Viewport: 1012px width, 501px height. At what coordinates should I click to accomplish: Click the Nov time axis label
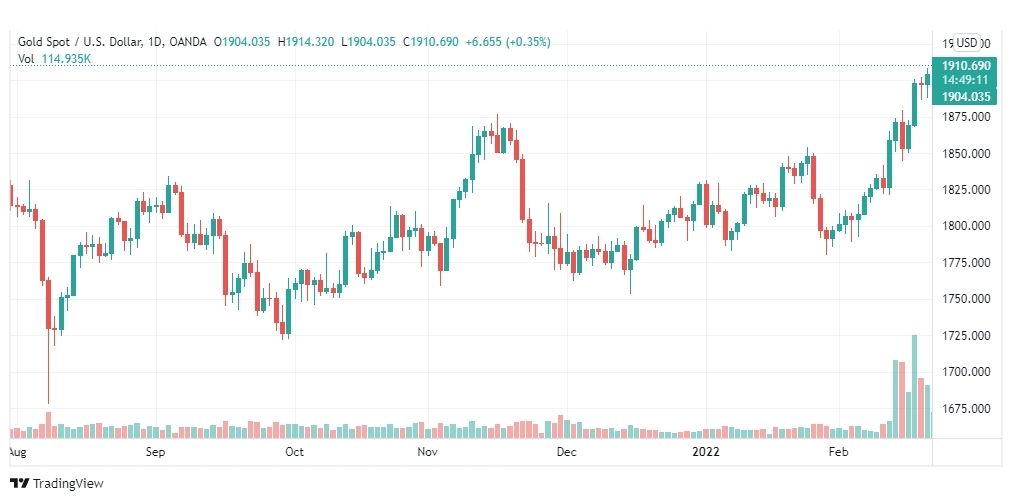pyautogui.click(x=428, y=452)
